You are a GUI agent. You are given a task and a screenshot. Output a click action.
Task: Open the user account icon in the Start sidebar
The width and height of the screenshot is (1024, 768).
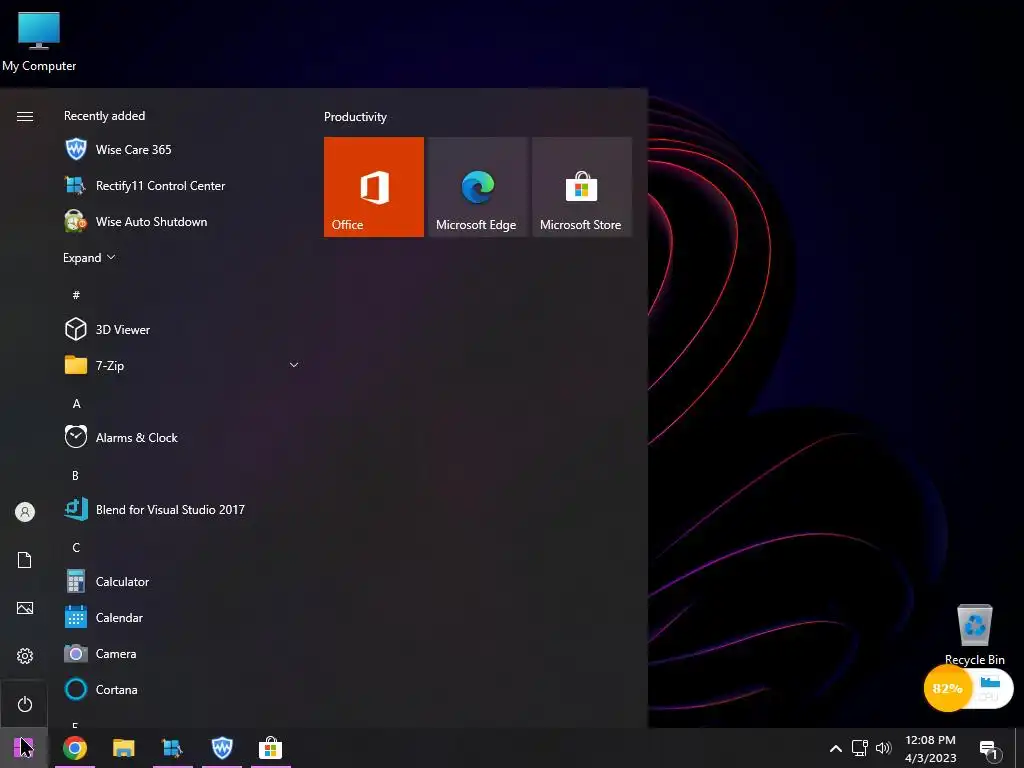point(25,512)
